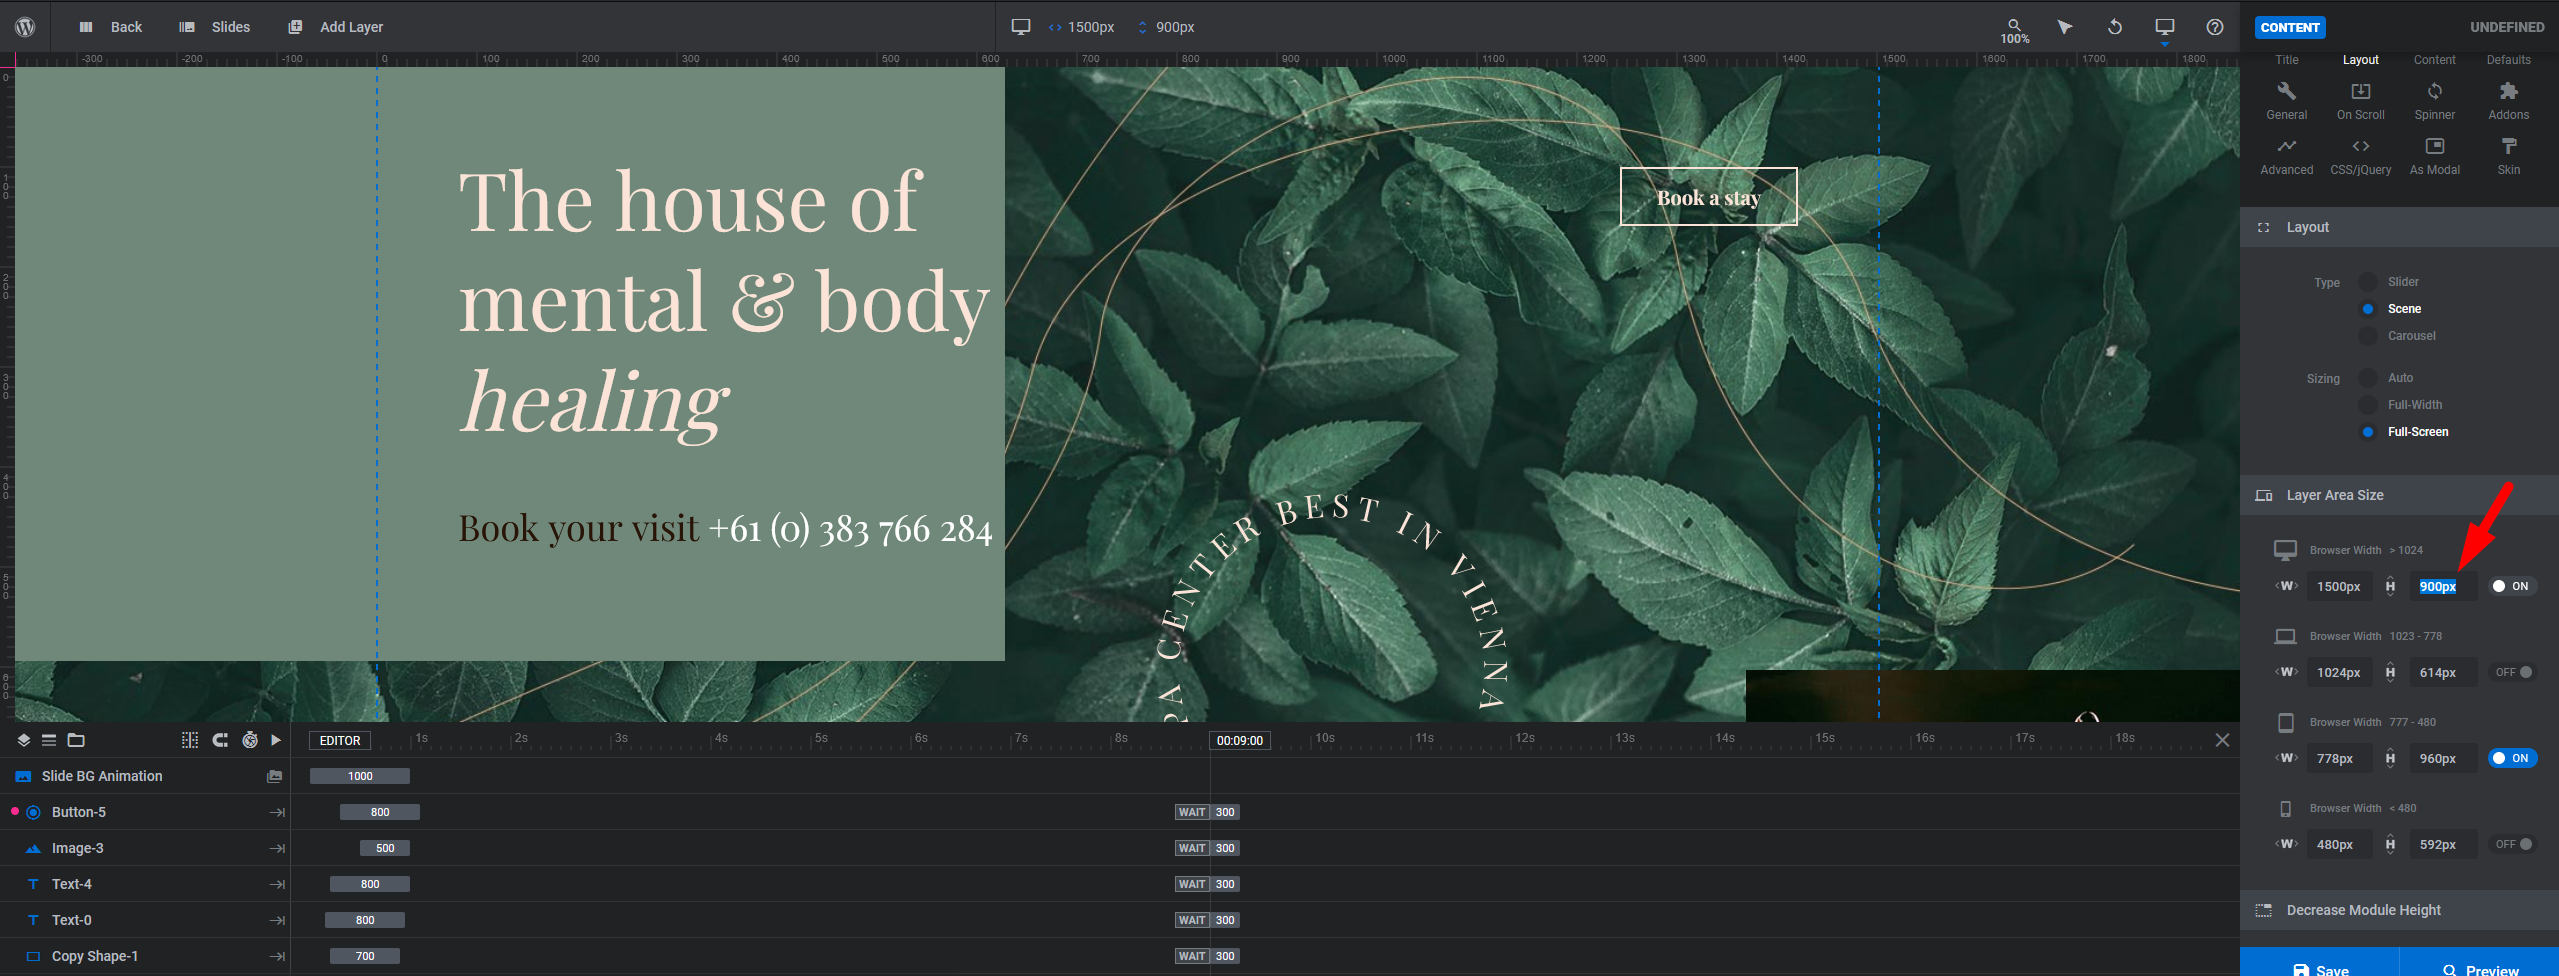This screenshot has width=2559, height=976.
Task: Select Full-Width sizing radio
Action: [x=2368, y=405]
